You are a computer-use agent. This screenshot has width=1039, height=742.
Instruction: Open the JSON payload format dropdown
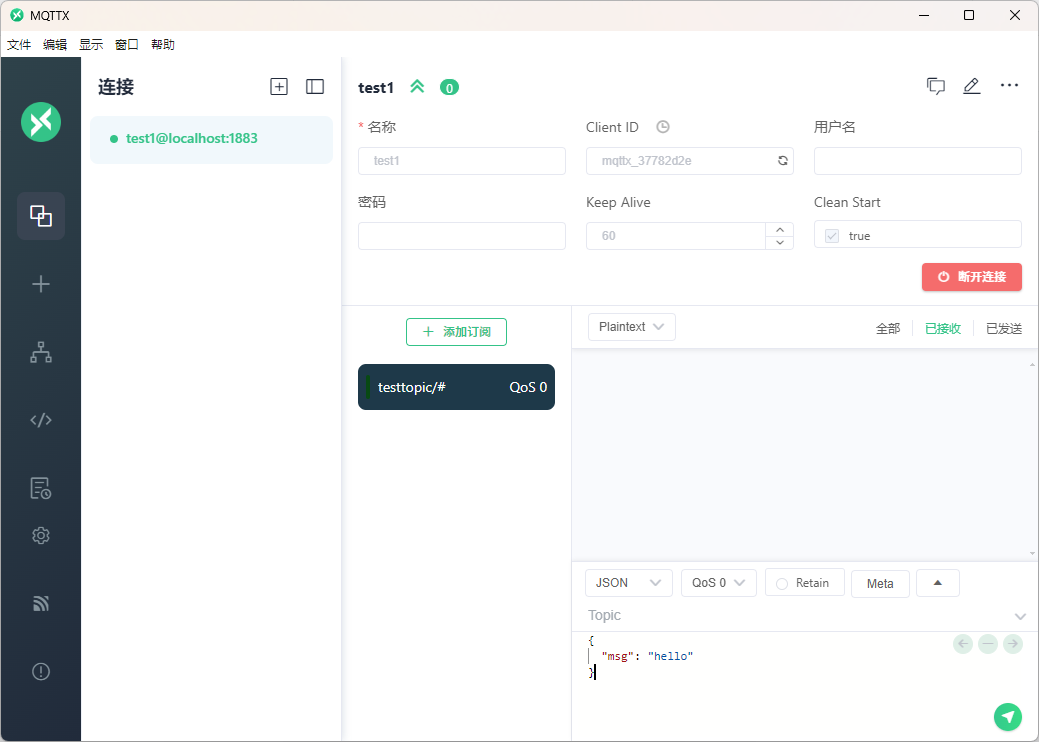click(628, 583)
